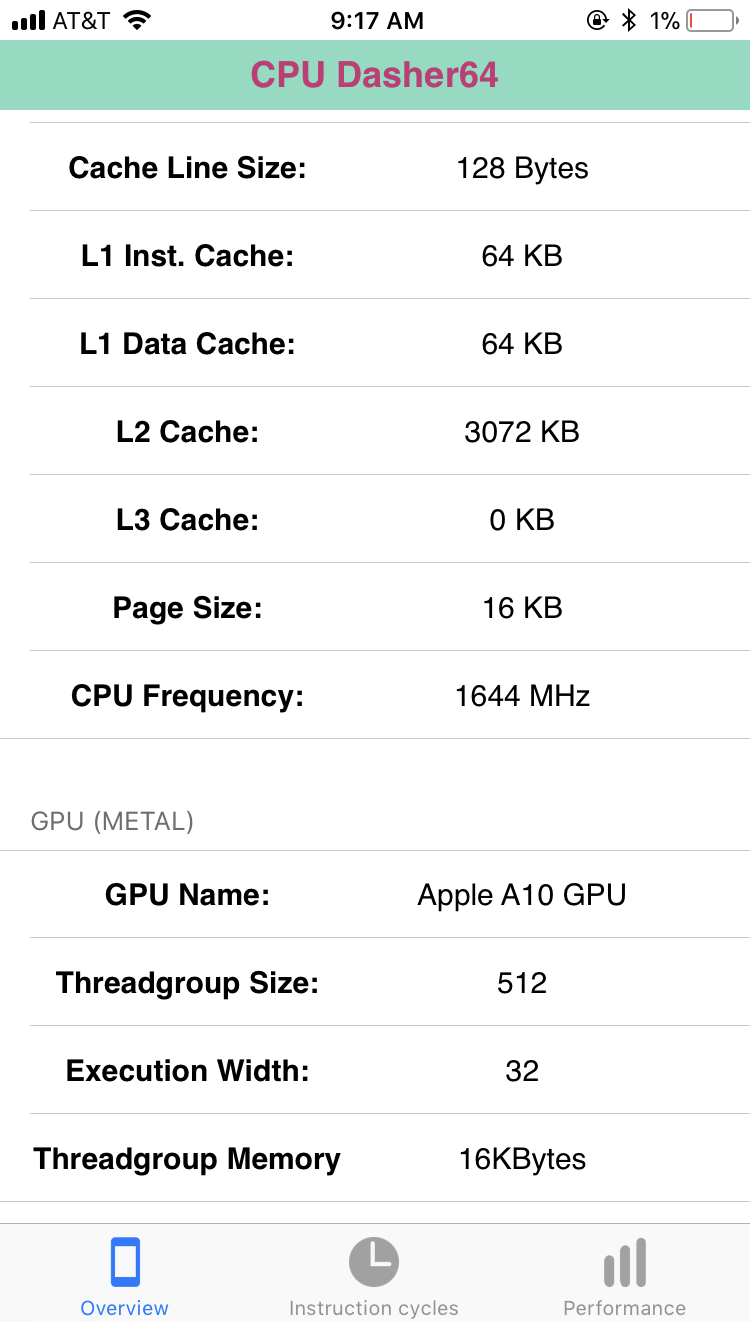
Task: Open the Overview tab phone icon
Action: coord(125,1262)
